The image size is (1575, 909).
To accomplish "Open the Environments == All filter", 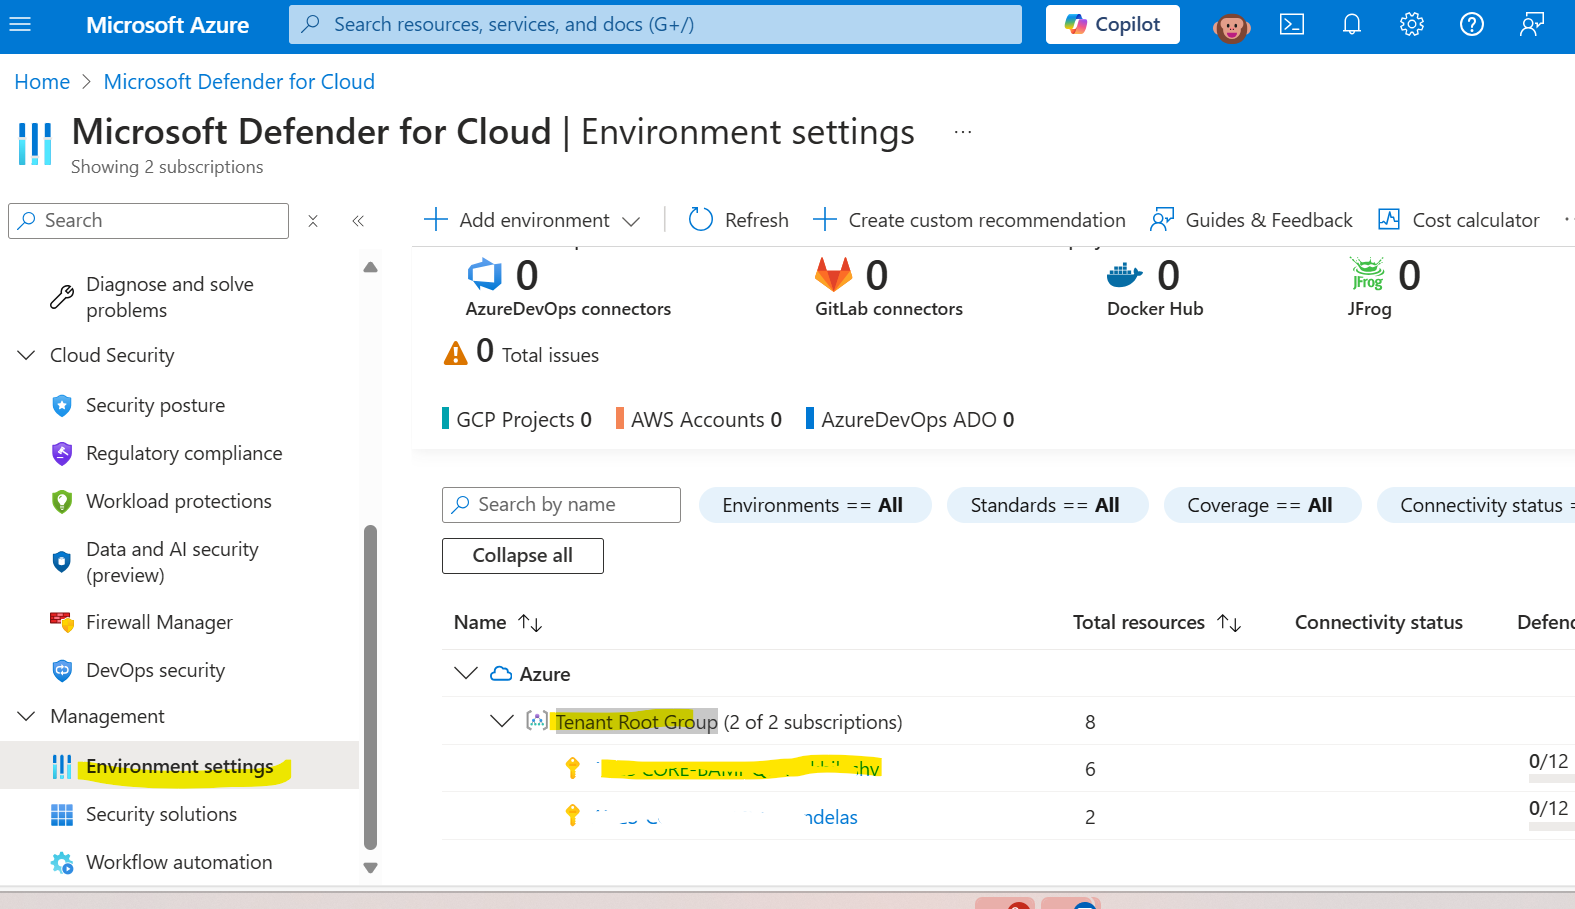I will [x=814, y=505].
